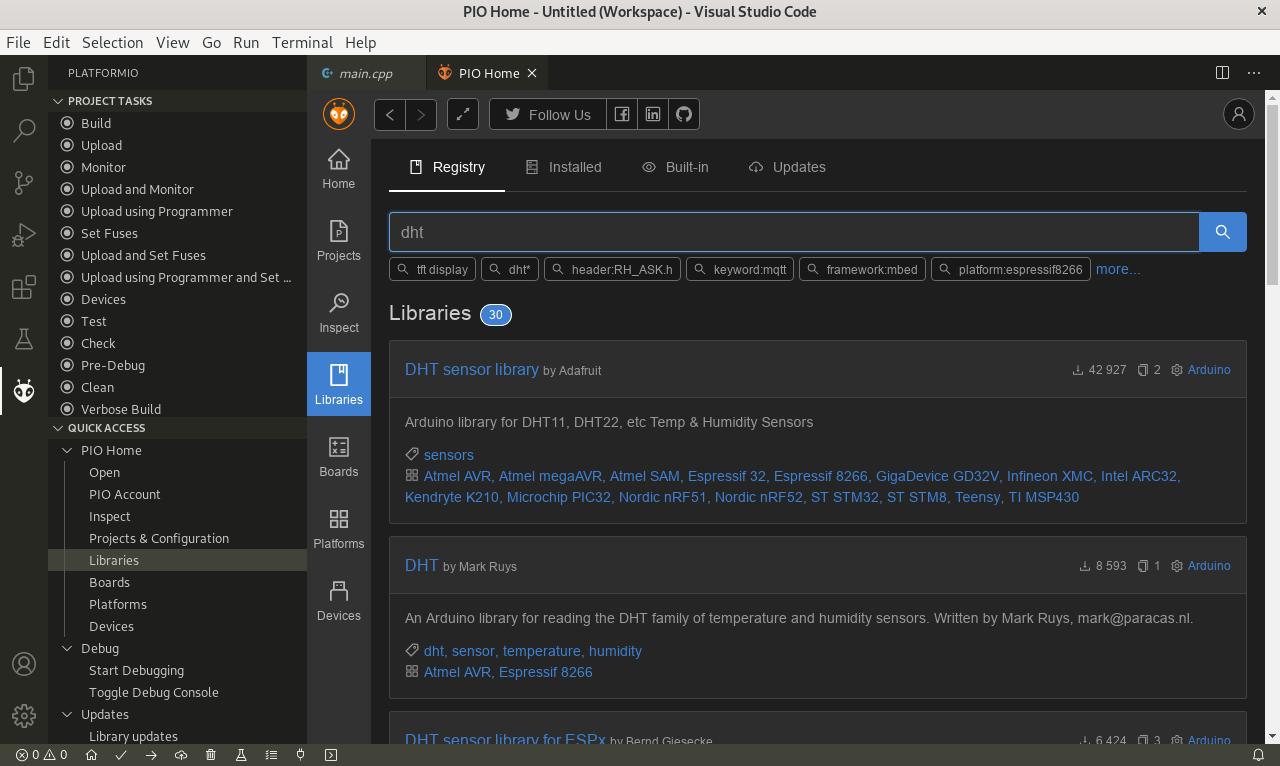This screenshot has width=1280, height=766.
Task: Switch to the Built-in libraries tab
Action: pos(675,167)
